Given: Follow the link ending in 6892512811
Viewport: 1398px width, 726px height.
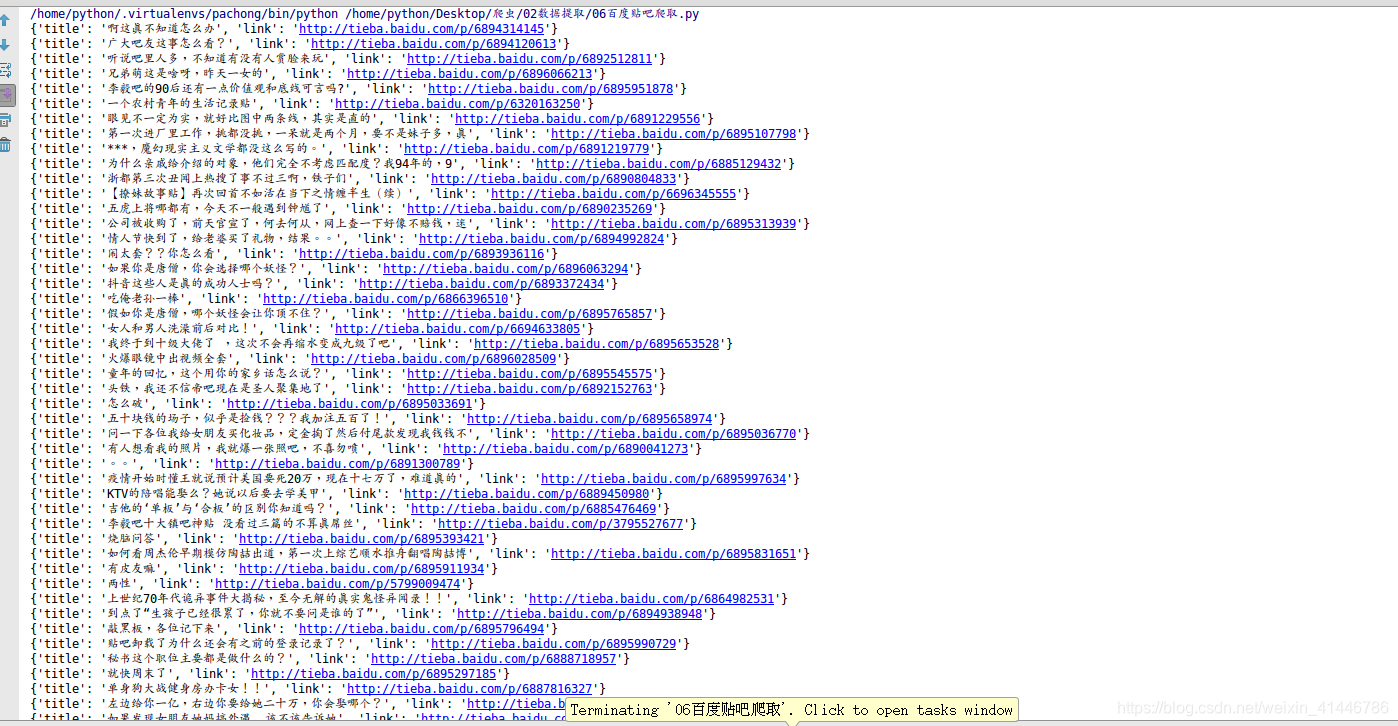Looking at the screenshot, I should [x=530, y=59].
